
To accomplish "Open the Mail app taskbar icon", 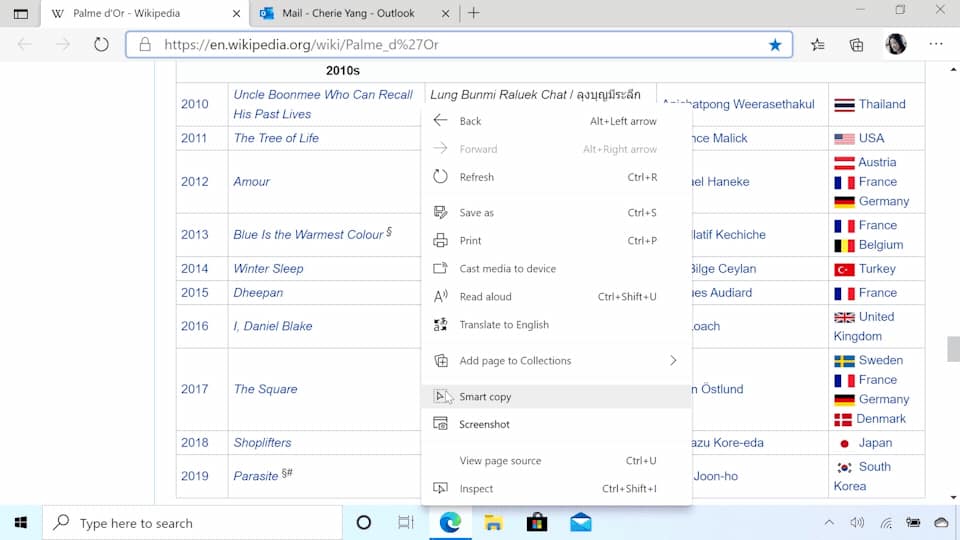I will 580,523.
